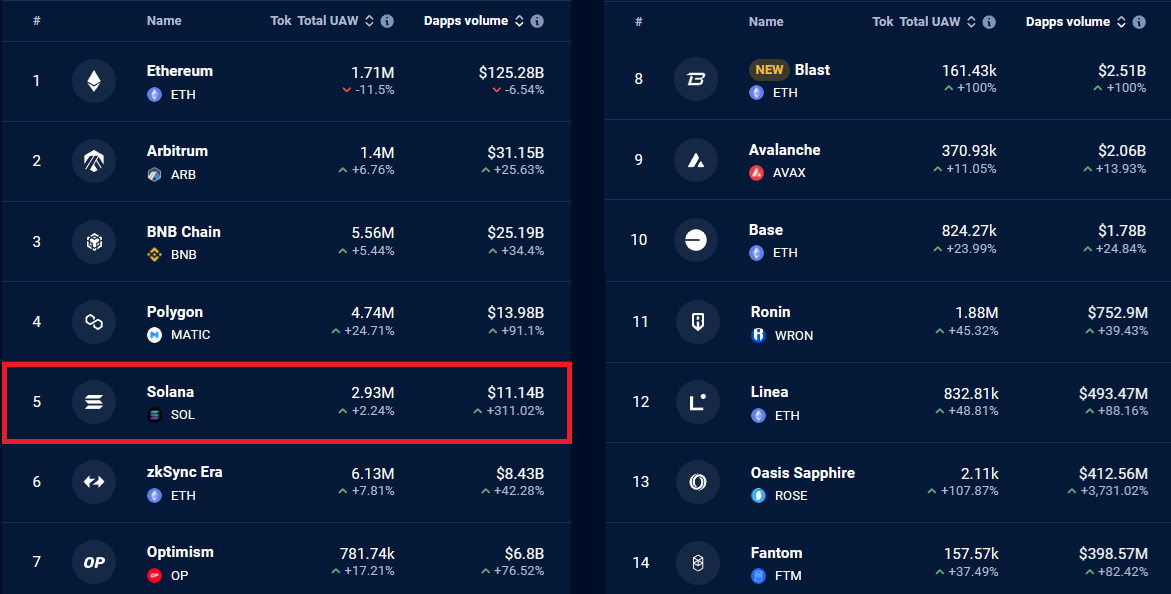Click the Oasis Sapphire logo icon
Viewport: 1171px width, 594px height.
click(x=696, y=482)
